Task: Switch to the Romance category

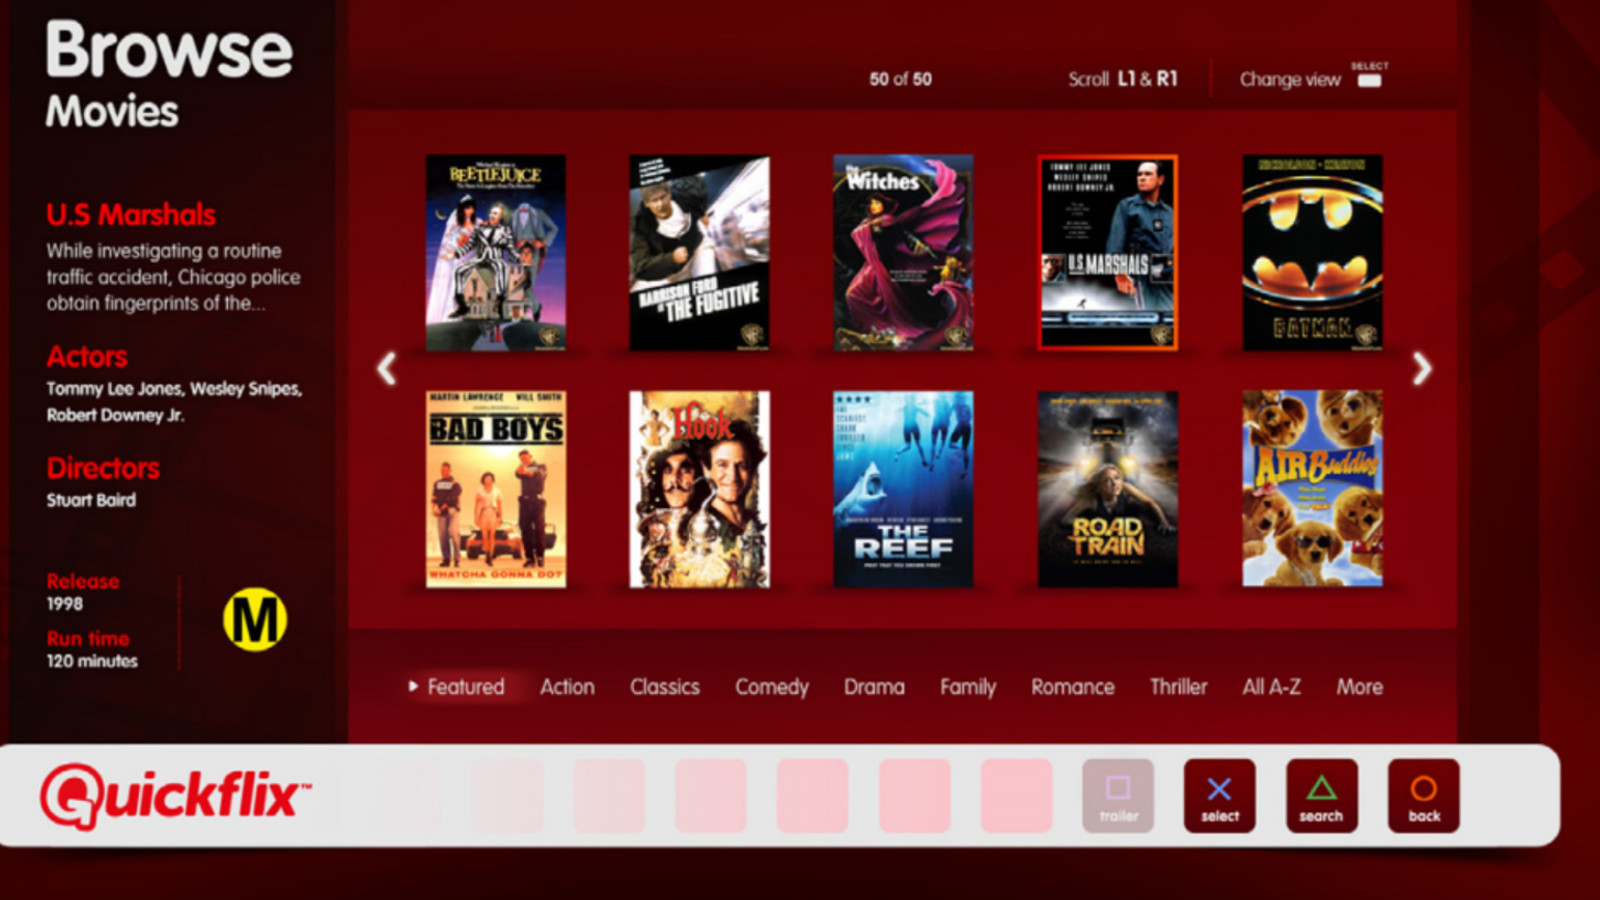Action: click(x=1073, y=687)
